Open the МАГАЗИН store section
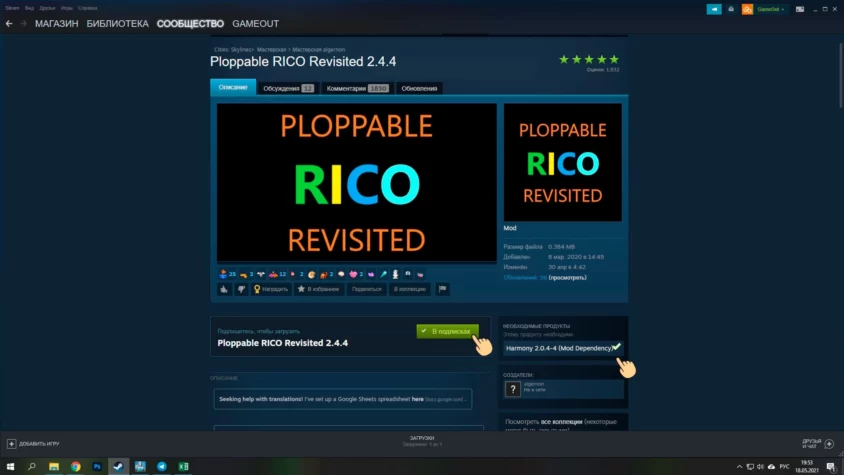 tap(57, 24)
